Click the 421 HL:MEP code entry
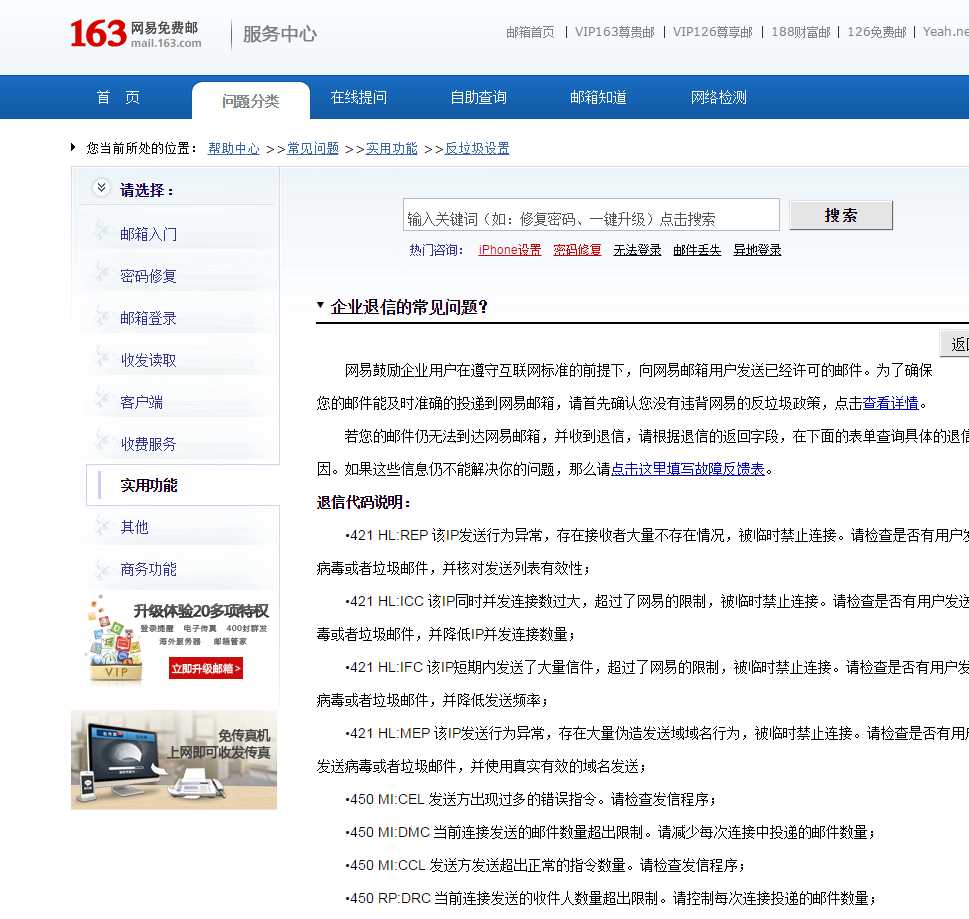Viewport: 969px width, 919px height. 387,734
